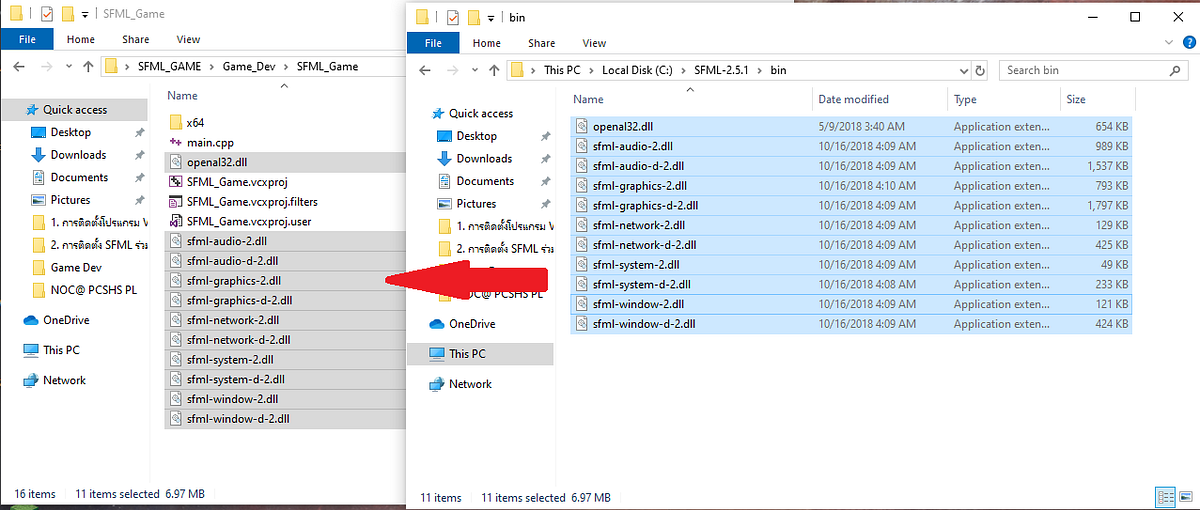Open Quick Access Toolbar dropdown in bin window

pyautogui.click(x=492, y=17)
